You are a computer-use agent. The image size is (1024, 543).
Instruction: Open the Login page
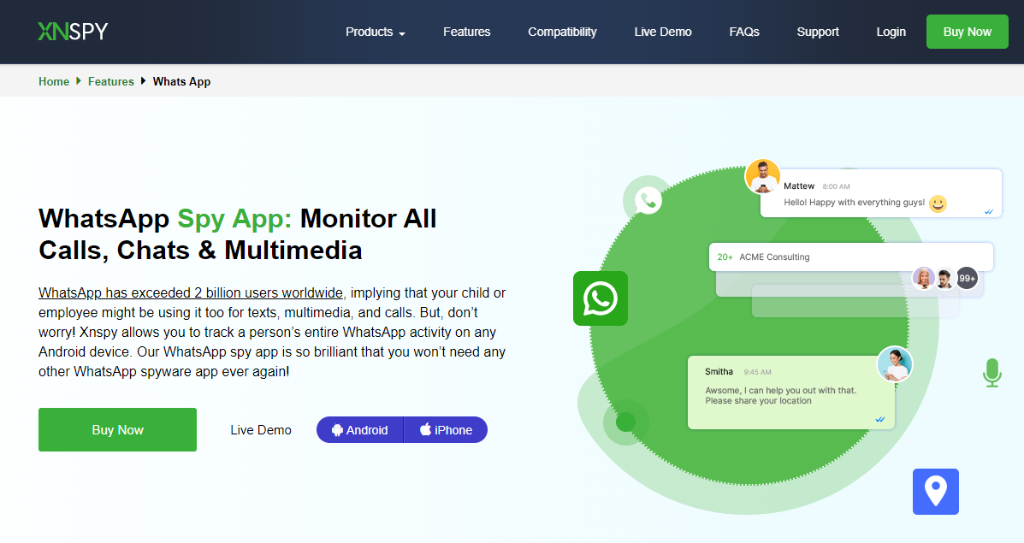coord(891,32)
